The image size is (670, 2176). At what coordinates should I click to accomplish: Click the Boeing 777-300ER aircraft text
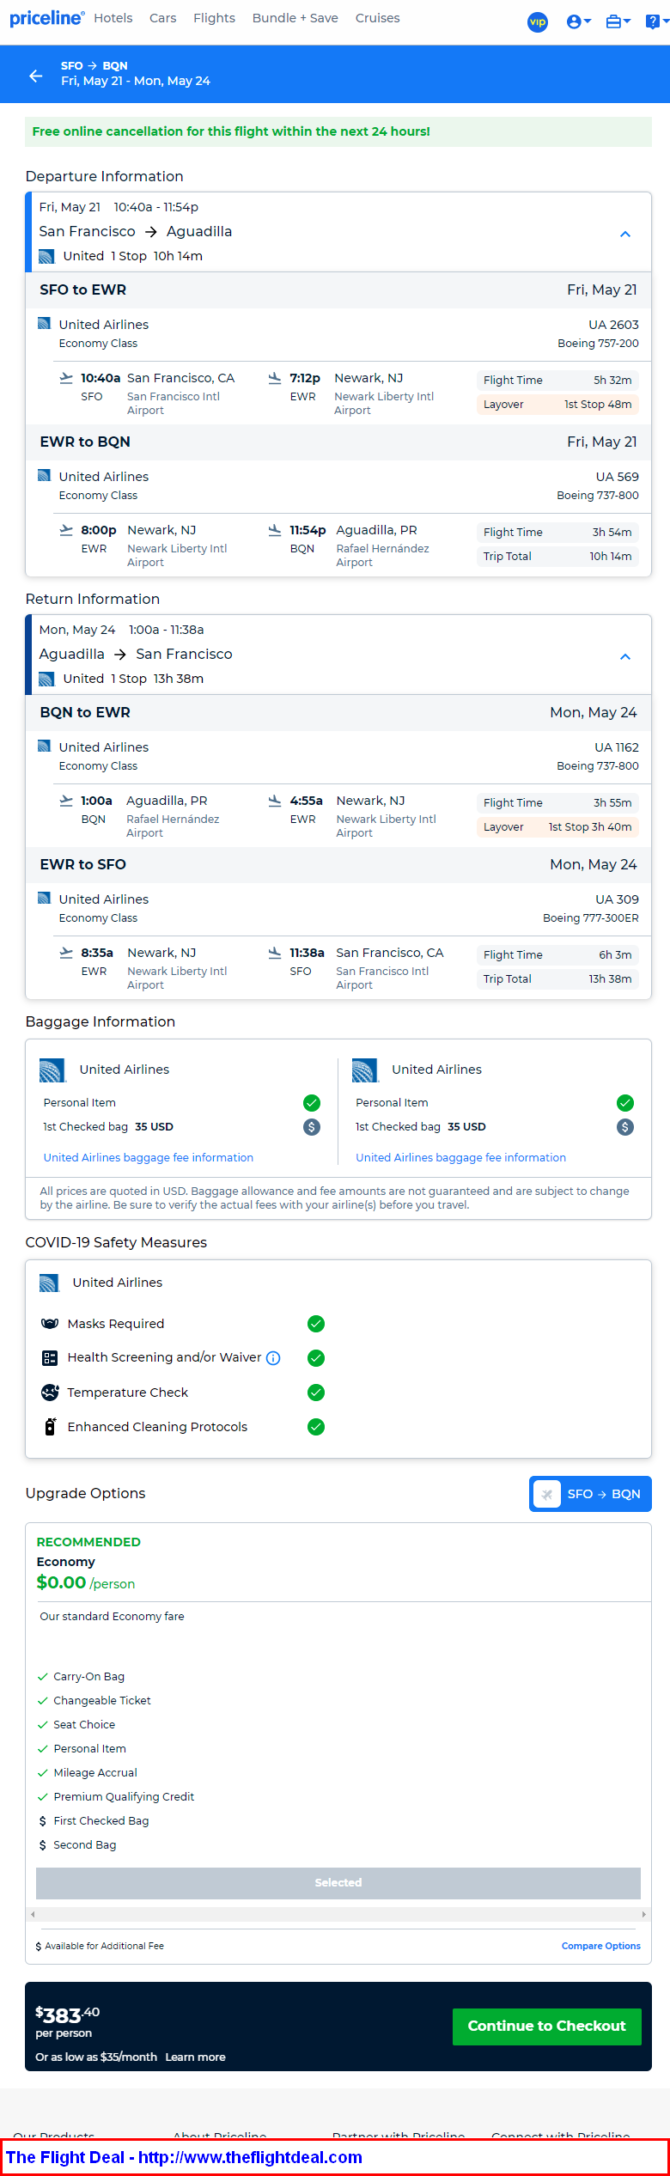click(x=591, y=918)
